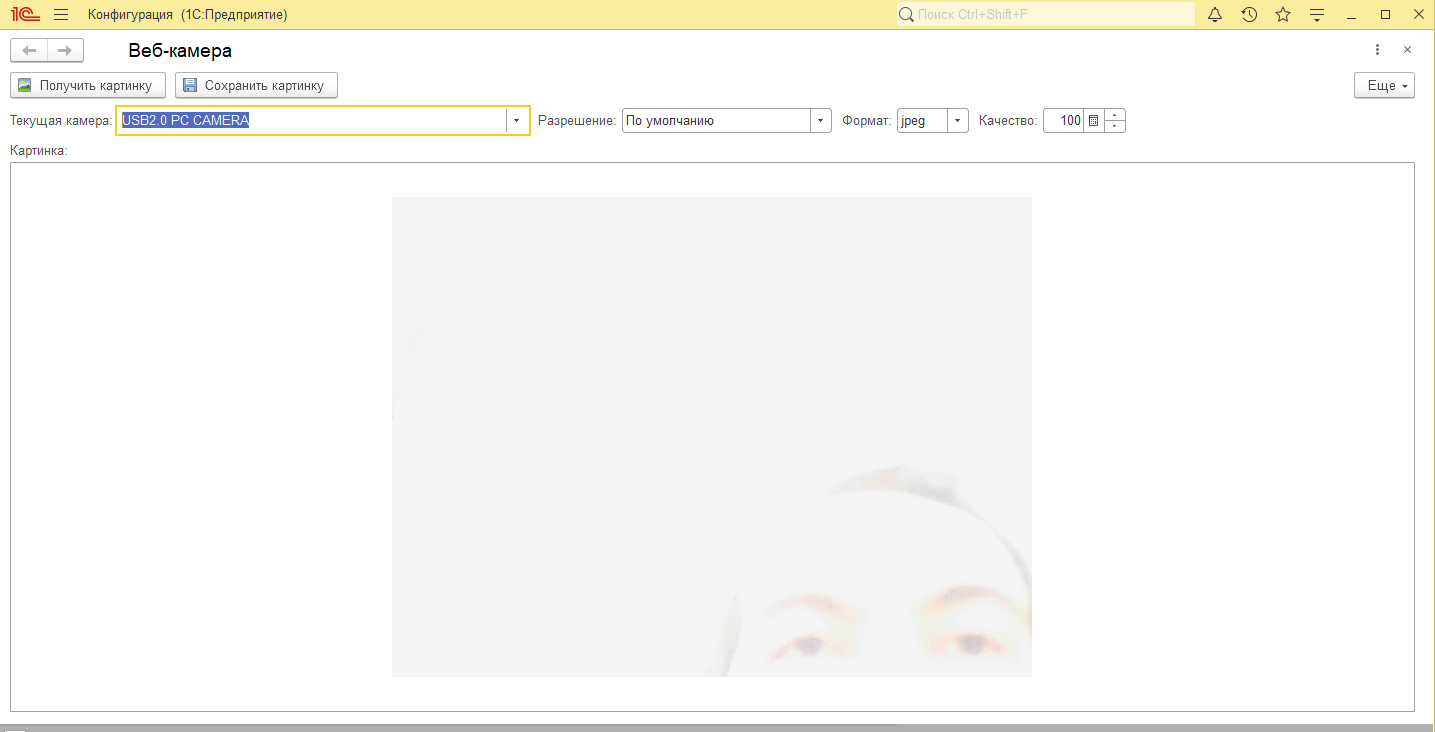
Task: Open the title bar settings lines icon
Action: tap(1317, 14)
